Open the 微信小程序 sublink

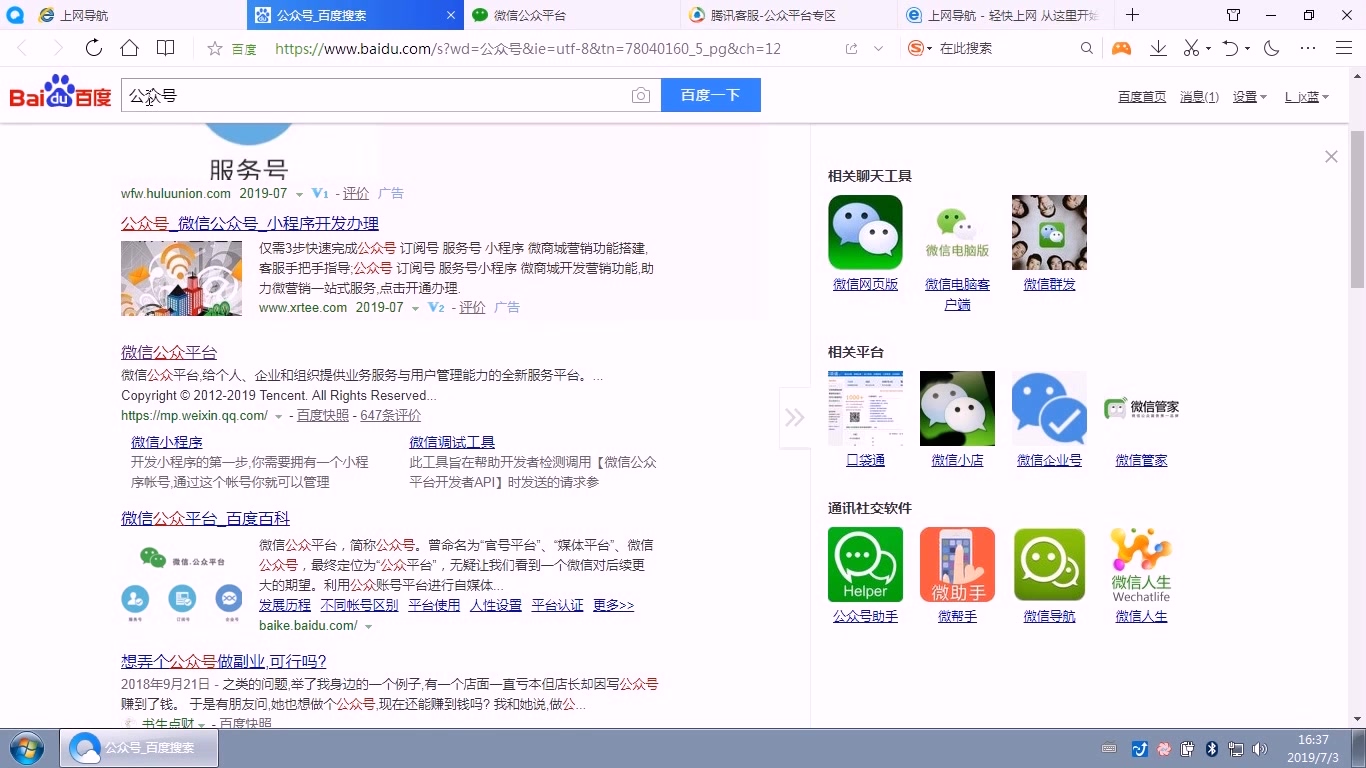(167, 442)
